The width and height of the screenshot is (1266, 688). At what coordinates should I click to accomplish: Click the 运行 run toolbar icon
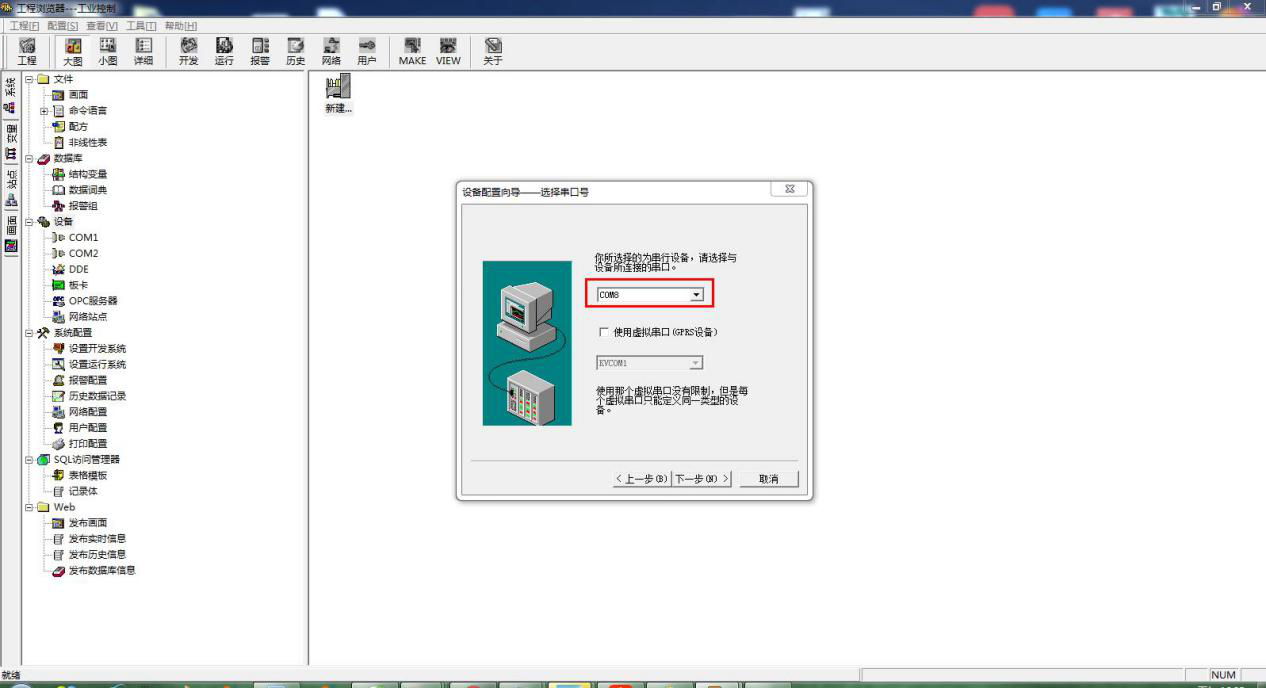coord(224,51)
